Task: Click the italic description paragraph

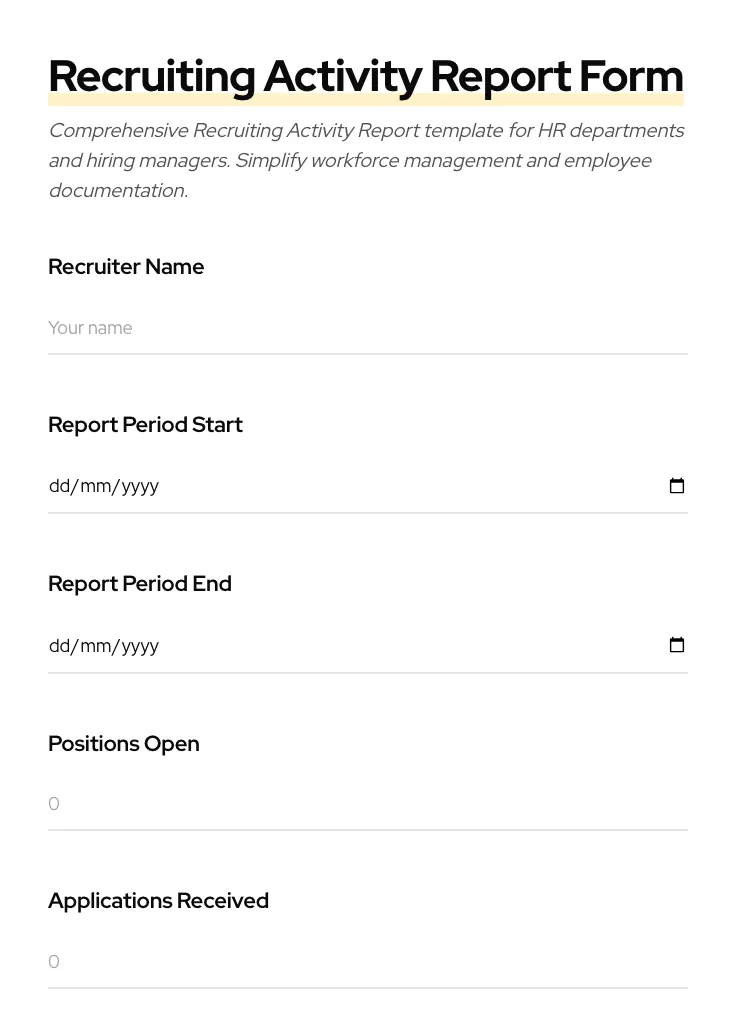Action: tap(366, 160)
